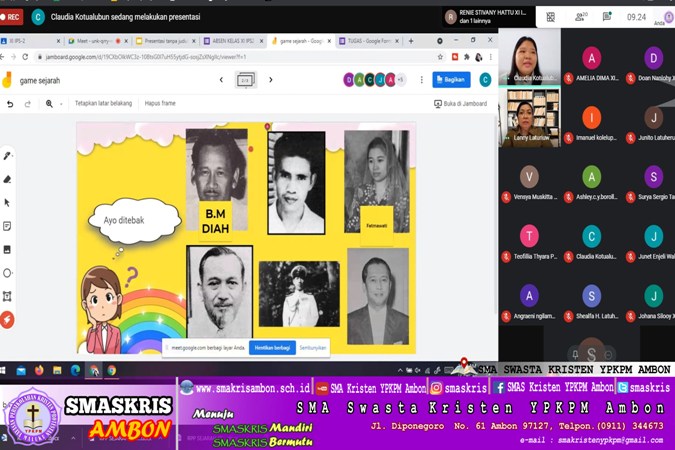Image resolution: width=675 pixels, height=450 pixels.
Task: Click Hapus frame
Action: 160,103
